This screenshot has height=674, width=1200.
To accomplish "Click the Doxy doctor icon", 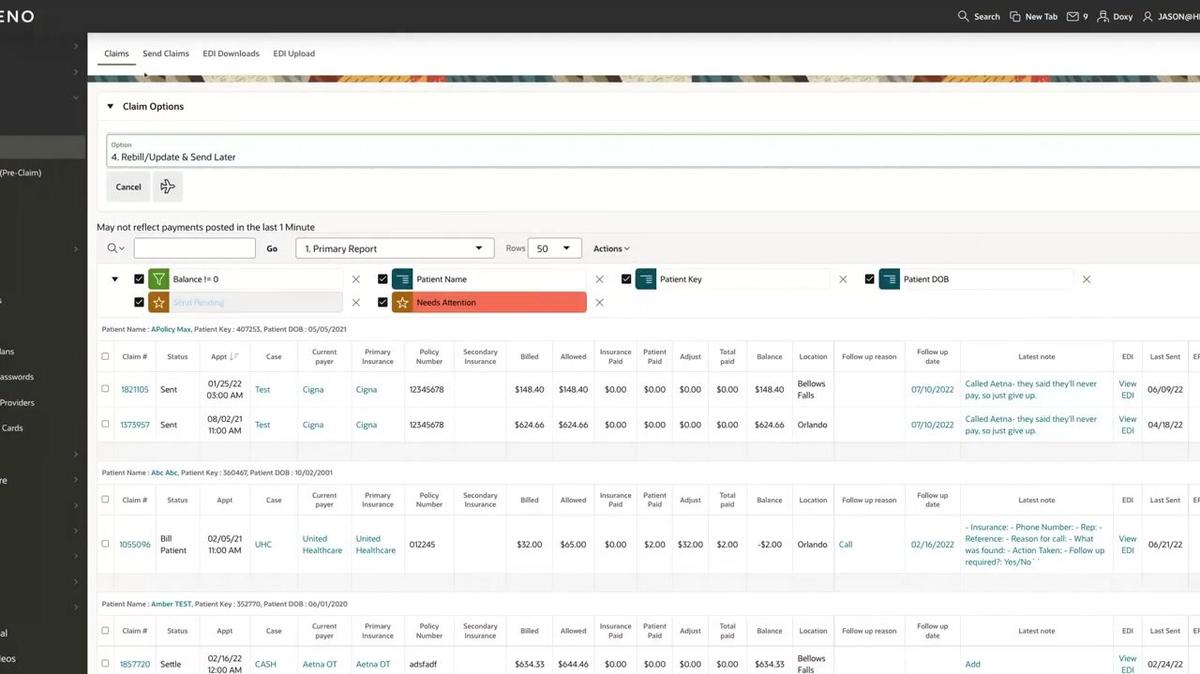I will coord(1103,17).
